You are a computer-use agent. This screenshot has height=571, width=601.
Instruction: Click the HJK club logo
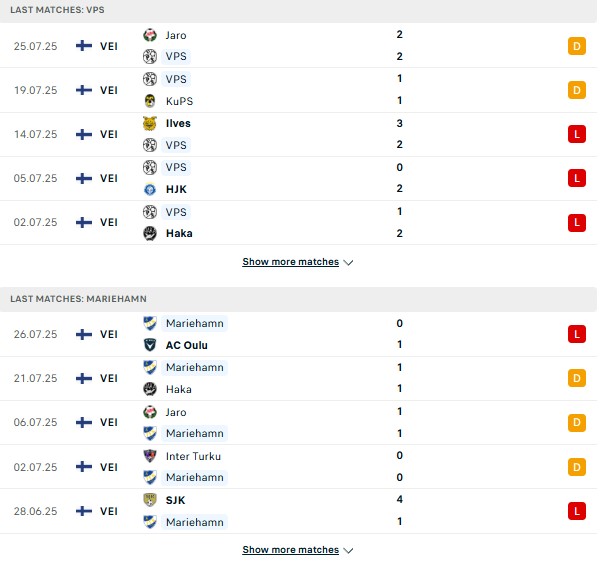150,189
